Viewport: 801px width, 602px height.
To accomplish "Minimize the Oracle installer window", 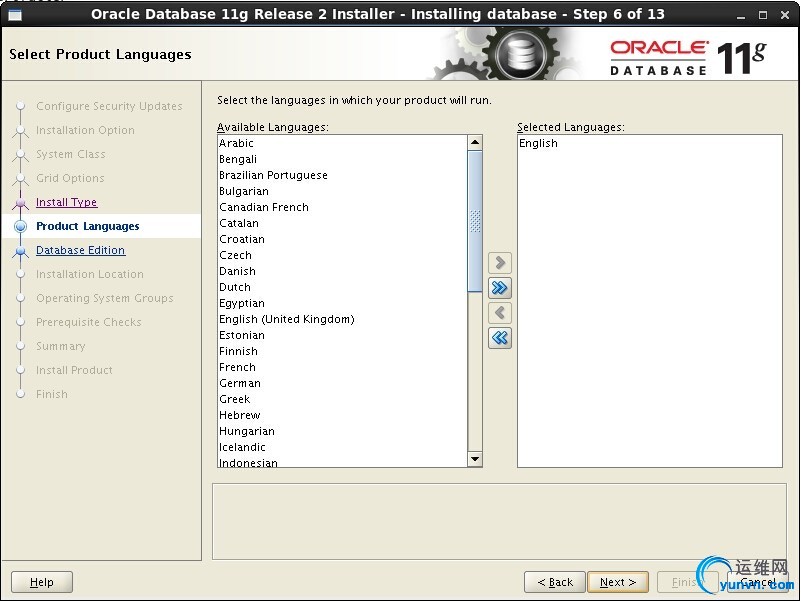I will click(x=741, y=15).
